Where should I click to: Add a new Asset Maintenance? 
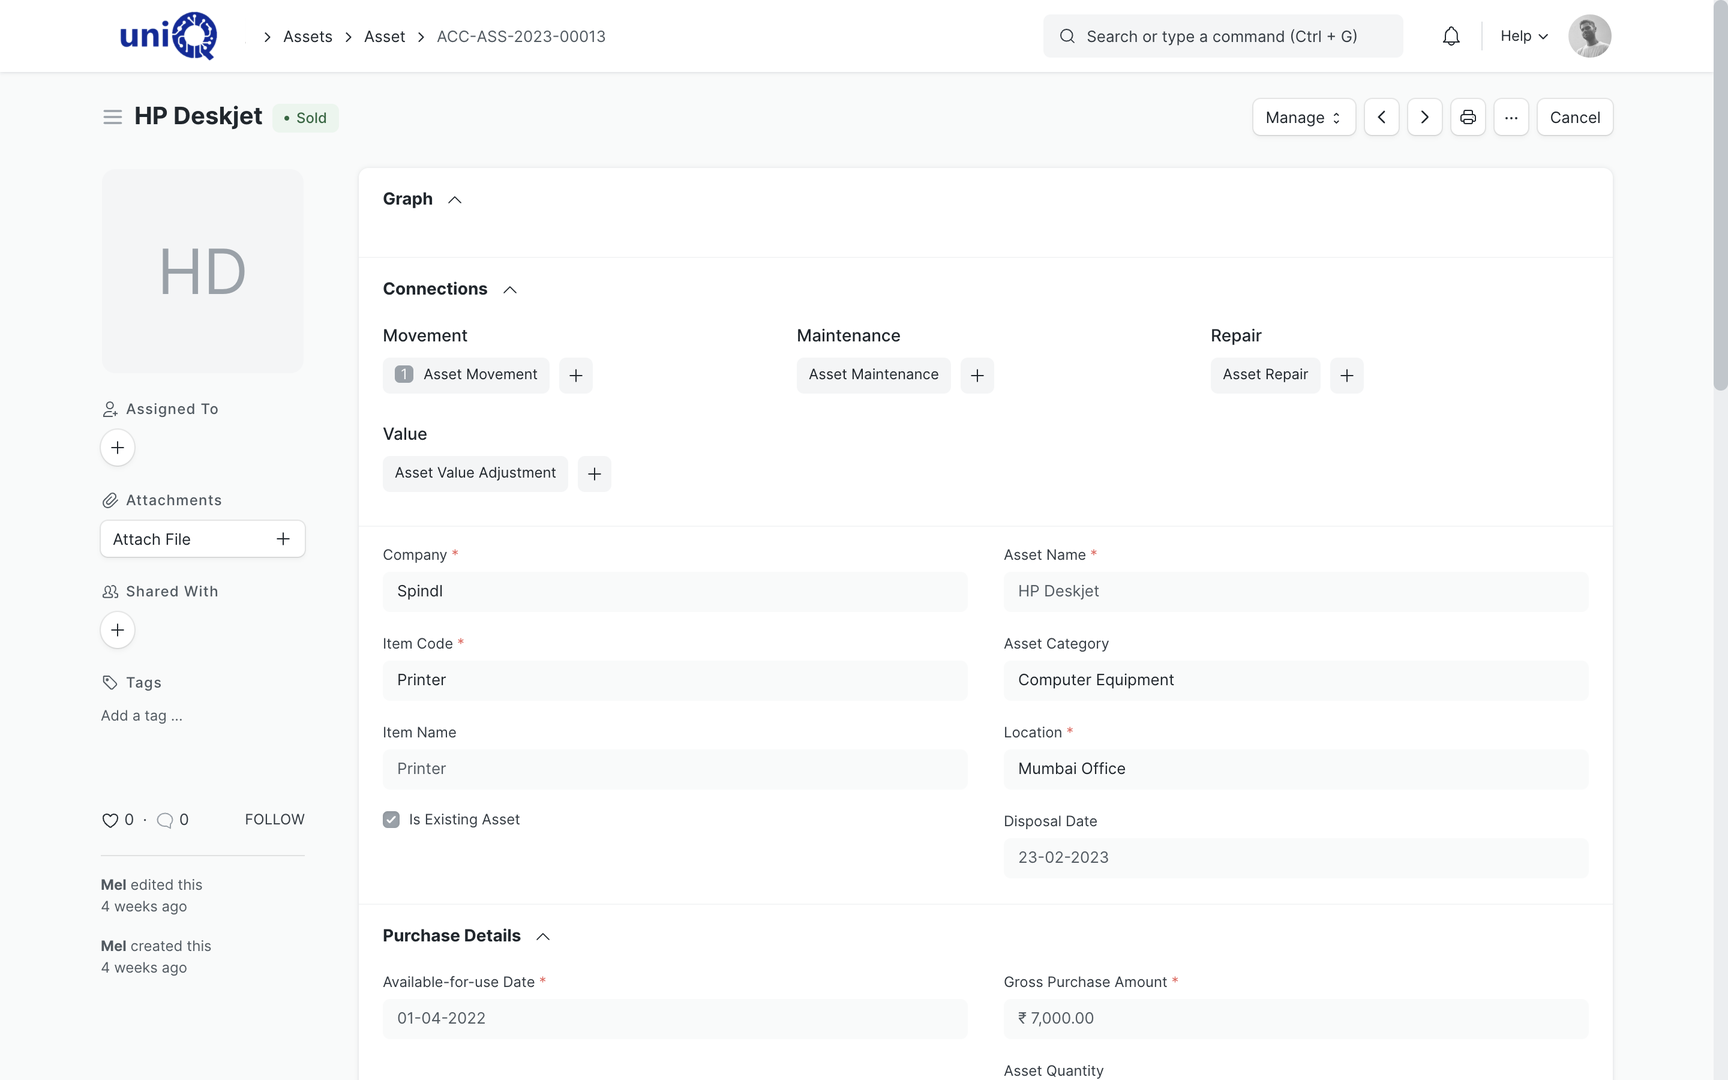click(x=977, y=375)
